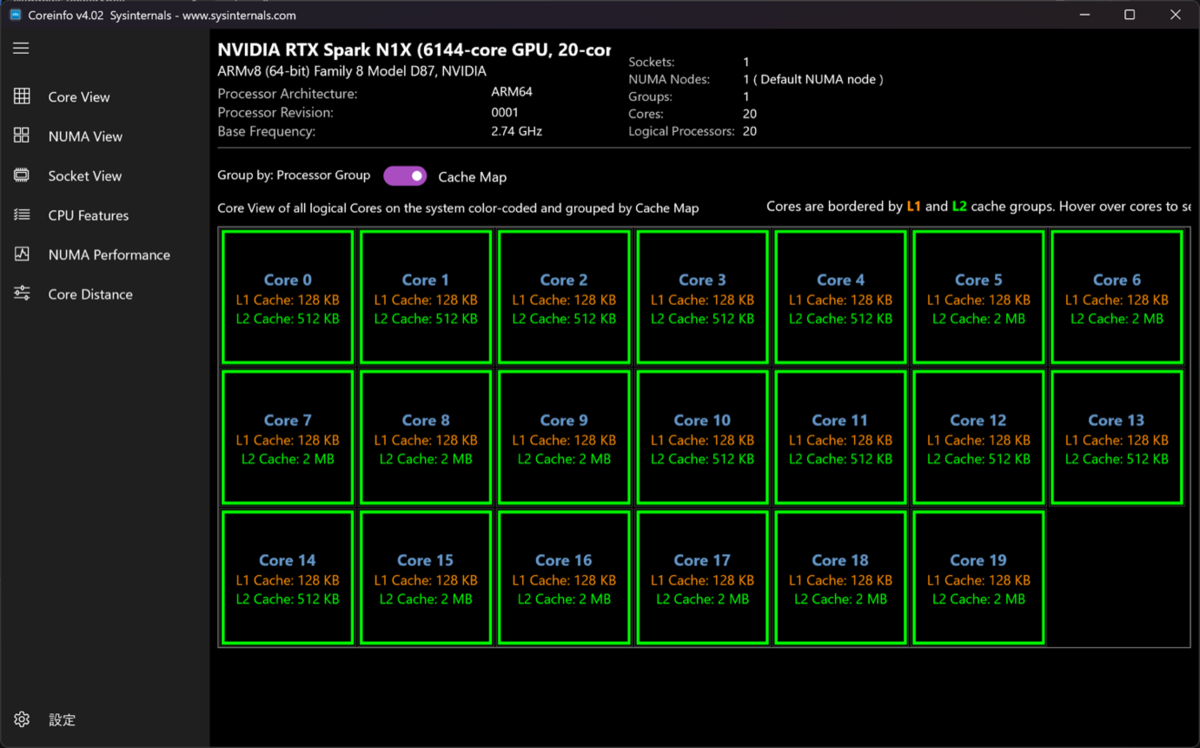The image size is (1200, 748).
Task: Switch to NUMA View
Action: pyautogui.click(x=105, y=136)
